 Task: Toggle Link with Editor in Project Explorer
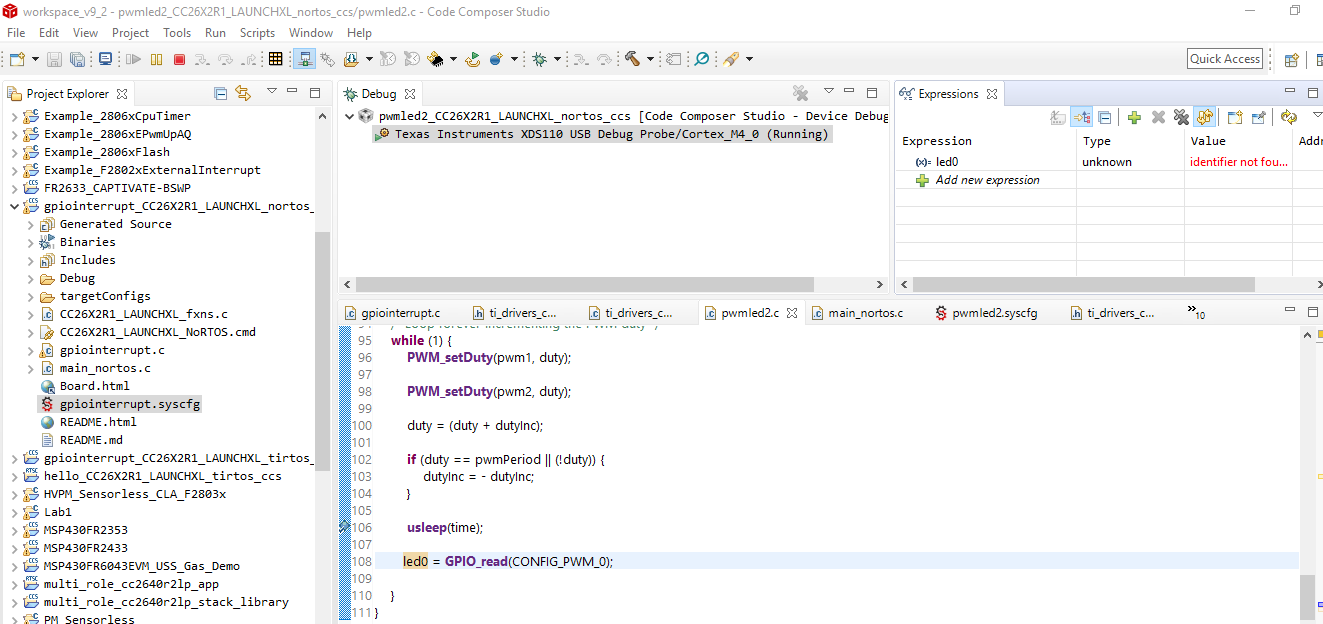click(x=243, y=94)
